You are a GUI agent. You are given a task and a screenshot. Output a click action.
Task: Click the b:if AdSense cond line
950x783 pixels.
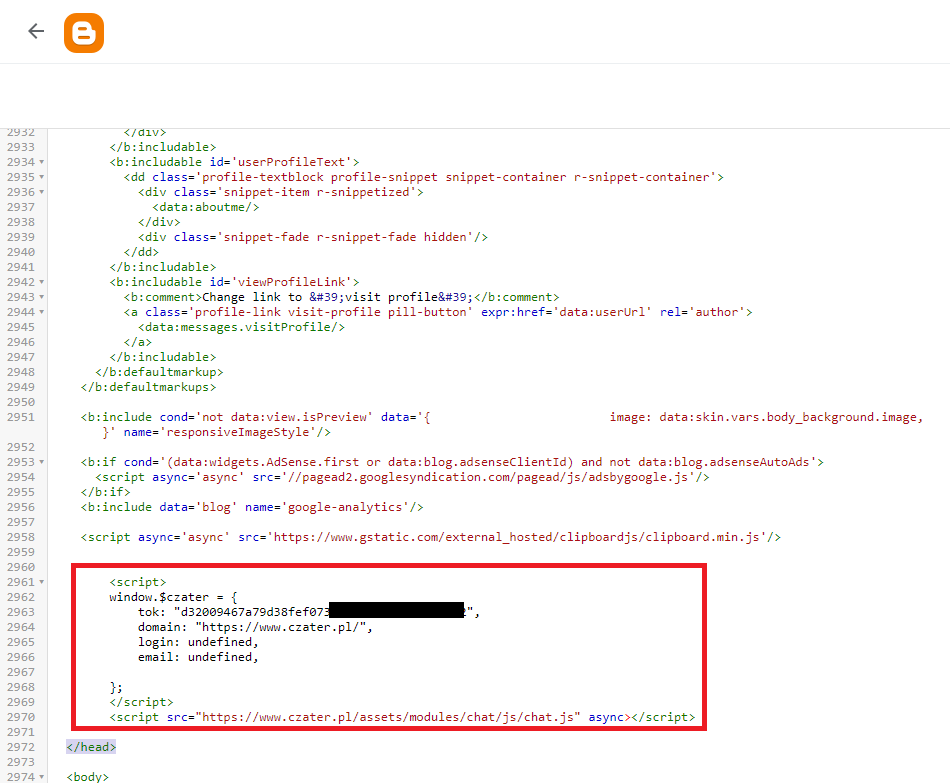pyautogui.click(x=452, y=462)
